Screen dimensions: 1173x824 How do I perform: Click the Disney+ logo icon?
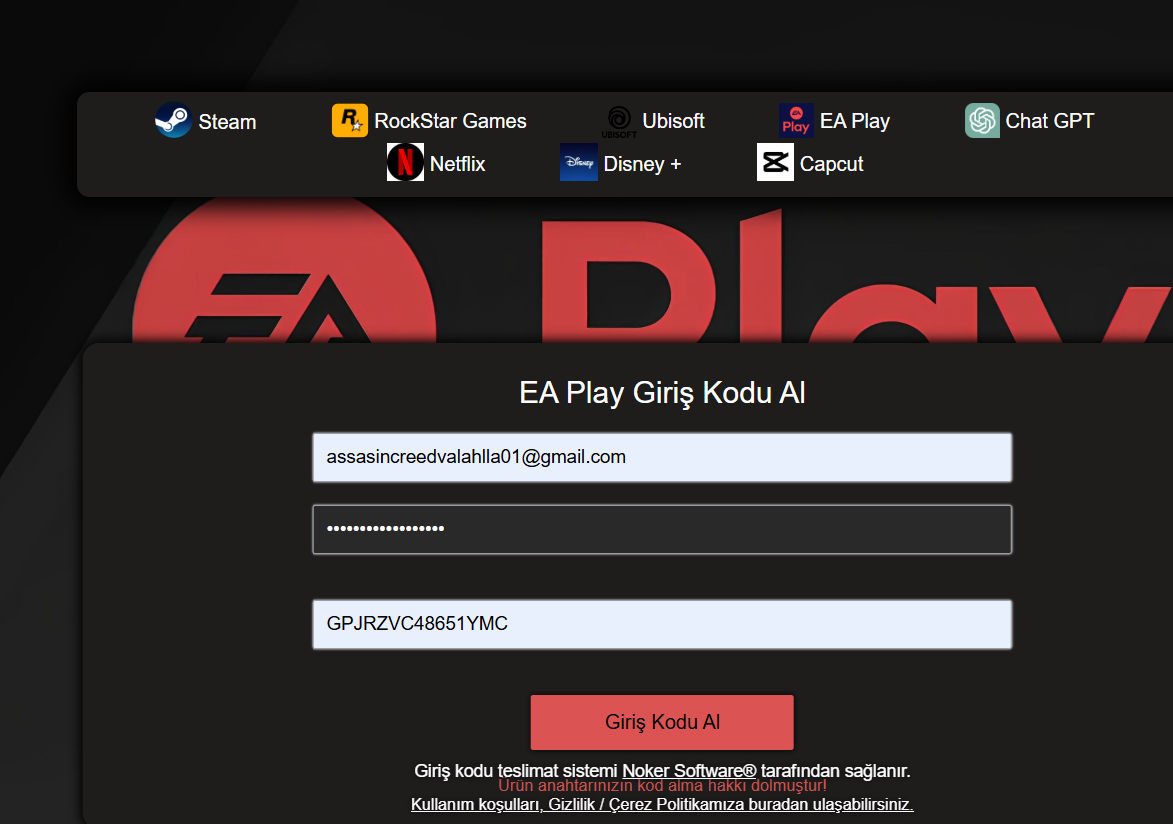[579, 162]
